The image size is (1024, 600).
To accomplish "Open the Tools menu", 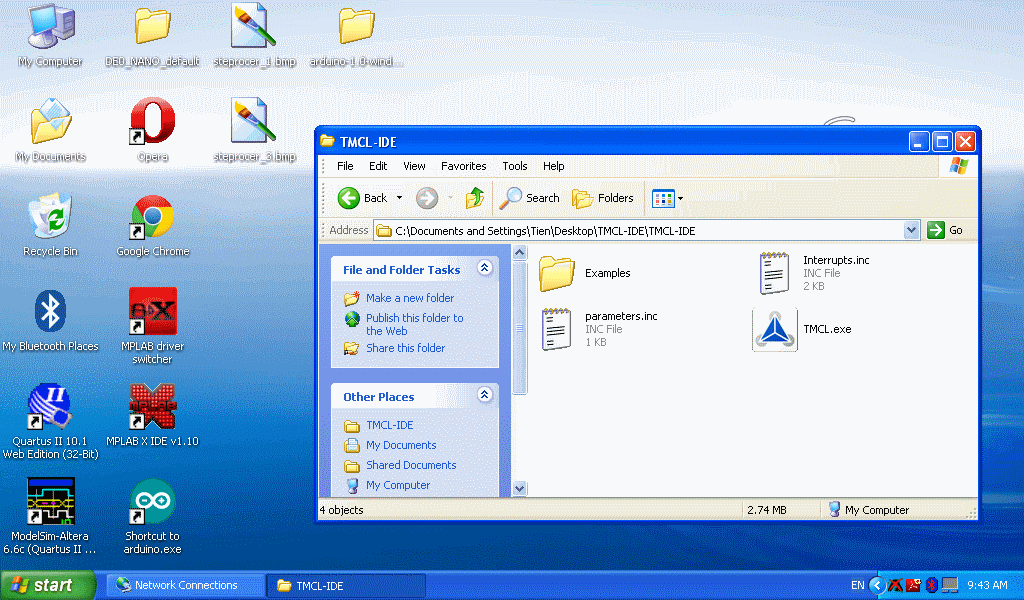I will click(515, 166).
